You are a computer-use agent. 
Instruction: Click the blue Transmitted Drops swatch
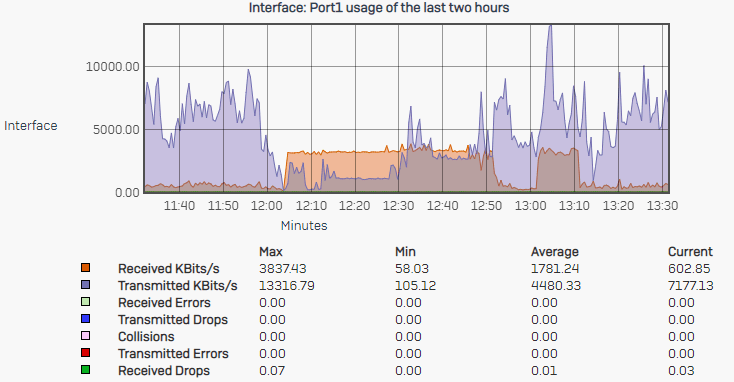85,319
